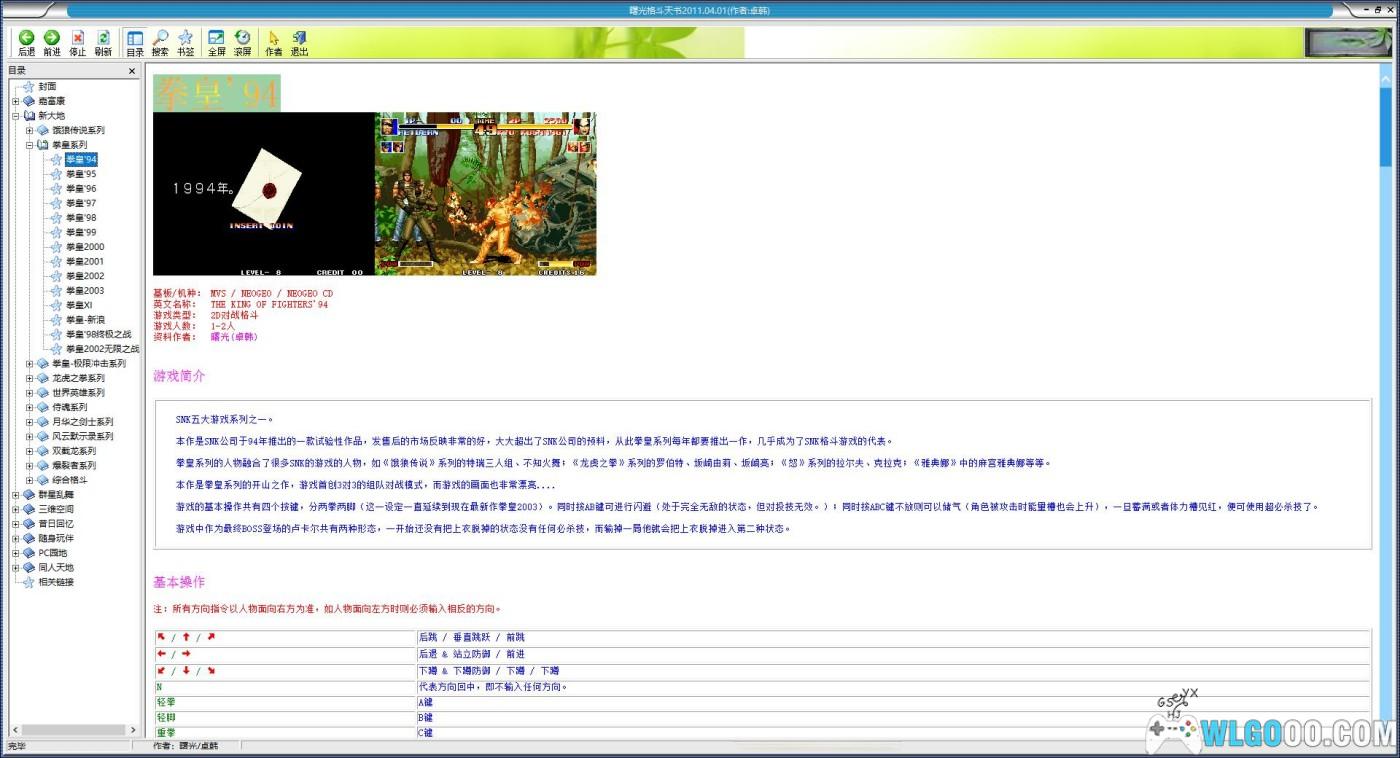Viewport: 1400px width, 758px height.
Task: Expand the 群星乱舞 tree node
Action: (x=16, y=495)
